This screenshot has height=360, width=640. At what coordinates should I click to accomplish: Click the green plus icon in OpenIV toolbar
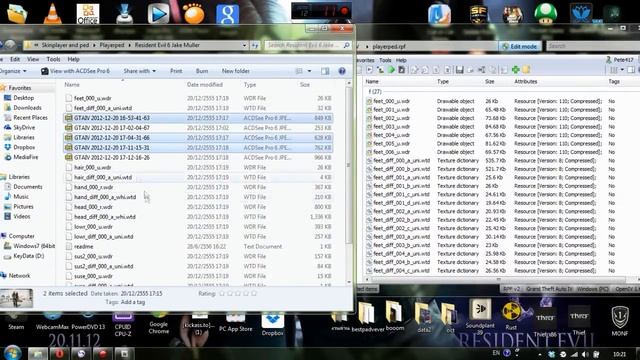[x=516, y=70]
